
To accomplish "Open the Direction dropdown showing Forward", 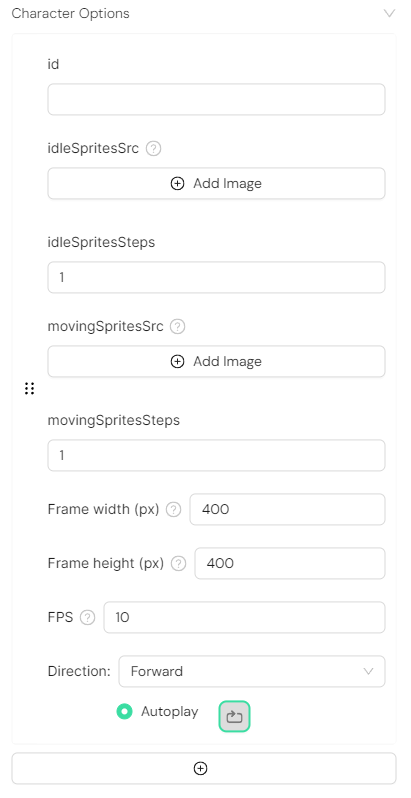I will tap(252, 671).
